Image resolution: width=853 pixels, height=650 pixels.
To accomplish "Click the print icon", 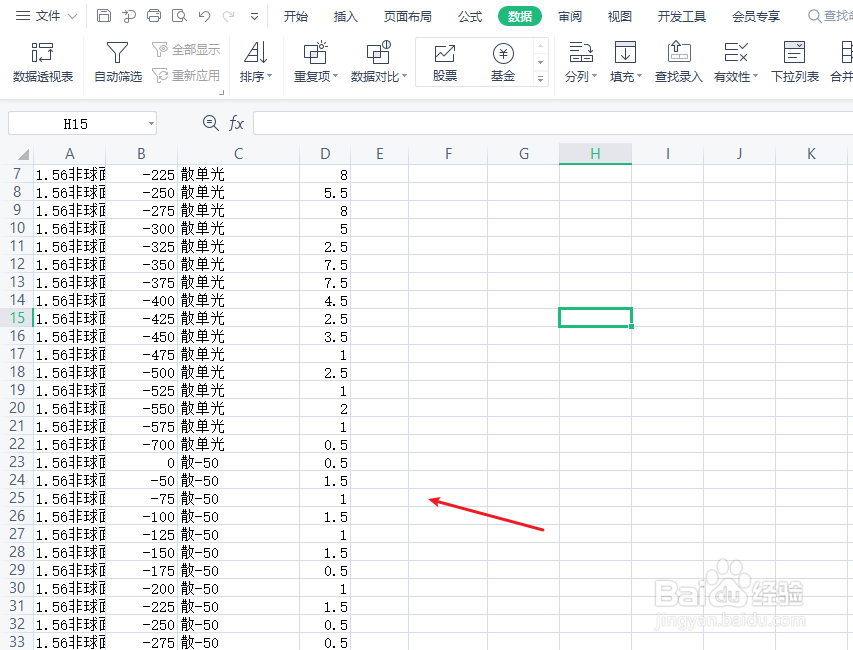I will [x=154, y=16].
